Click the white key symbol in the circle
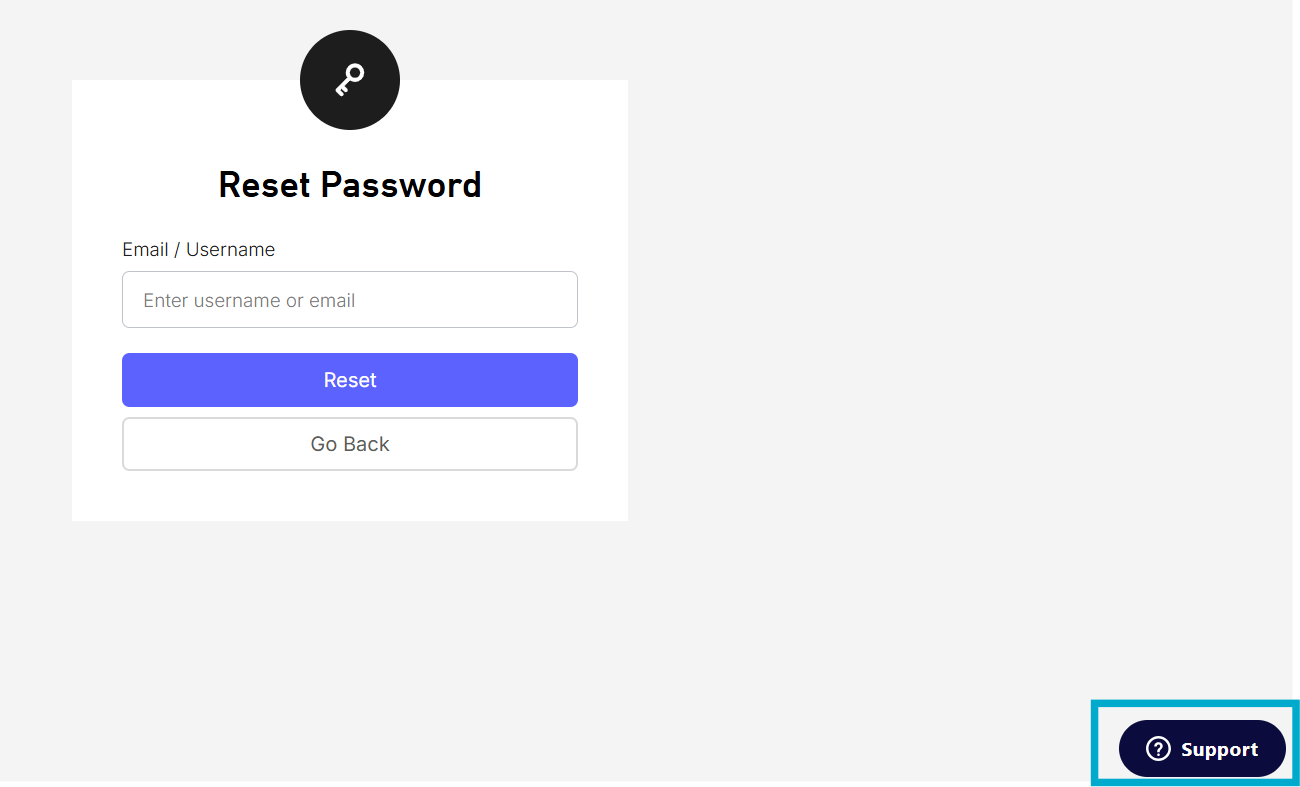The width and height of the screenshot is (1300, 787). [350, 79]
